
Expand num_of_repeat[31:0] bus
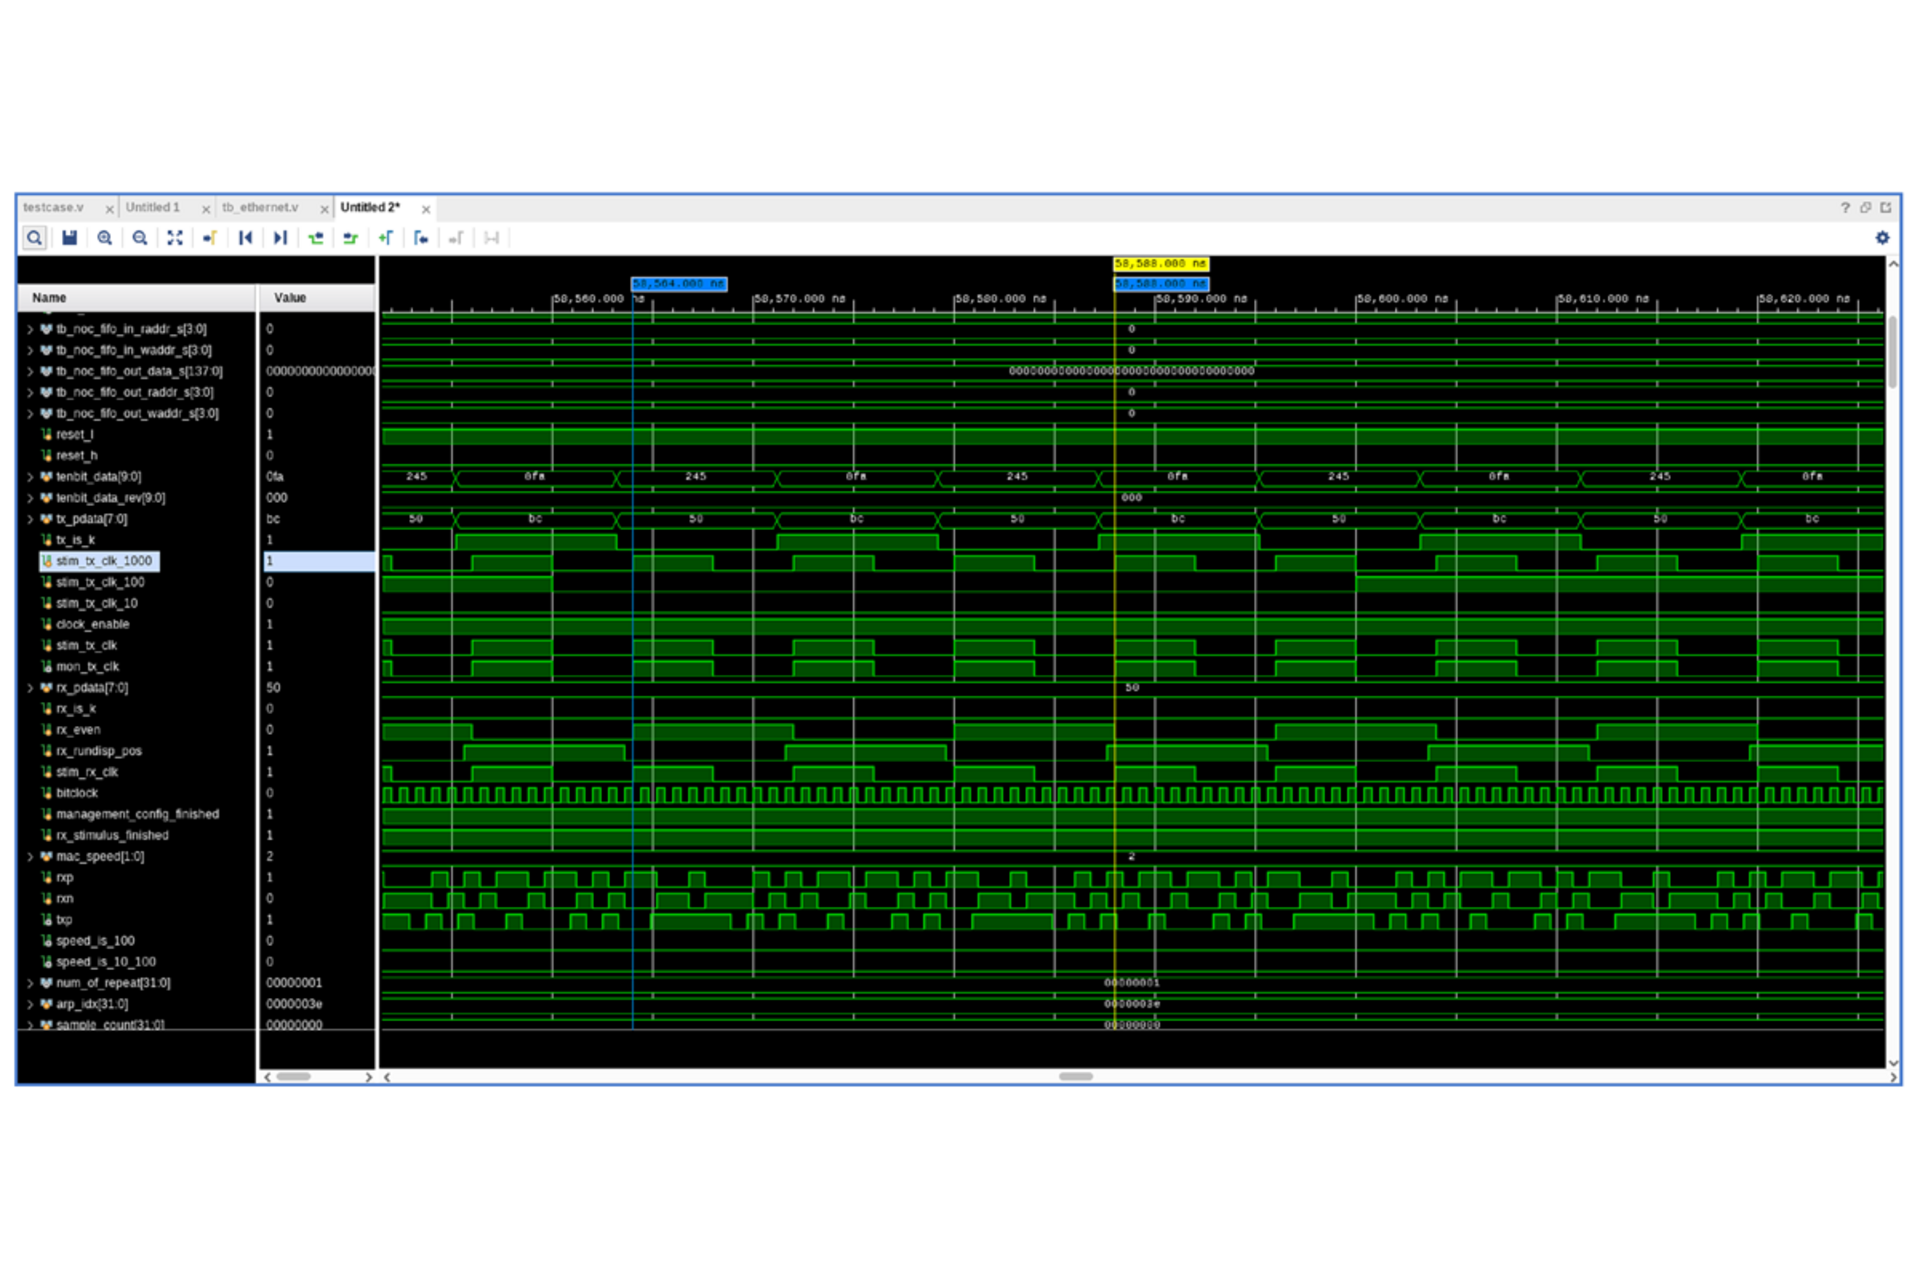pos(30,983)
